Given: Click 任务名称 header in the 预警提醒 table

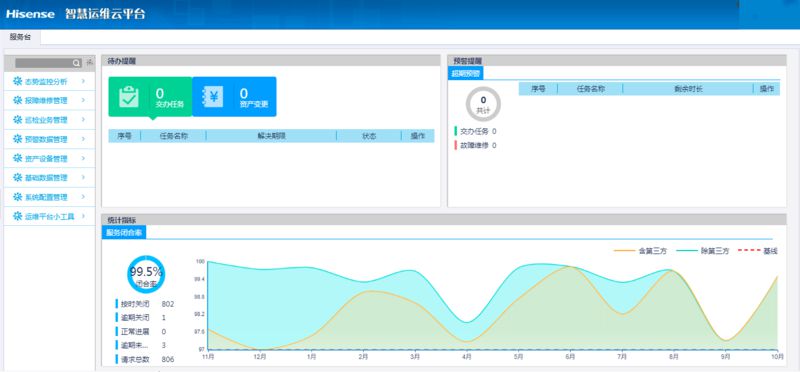Looking at the screenshot, I should coord(591,89).
